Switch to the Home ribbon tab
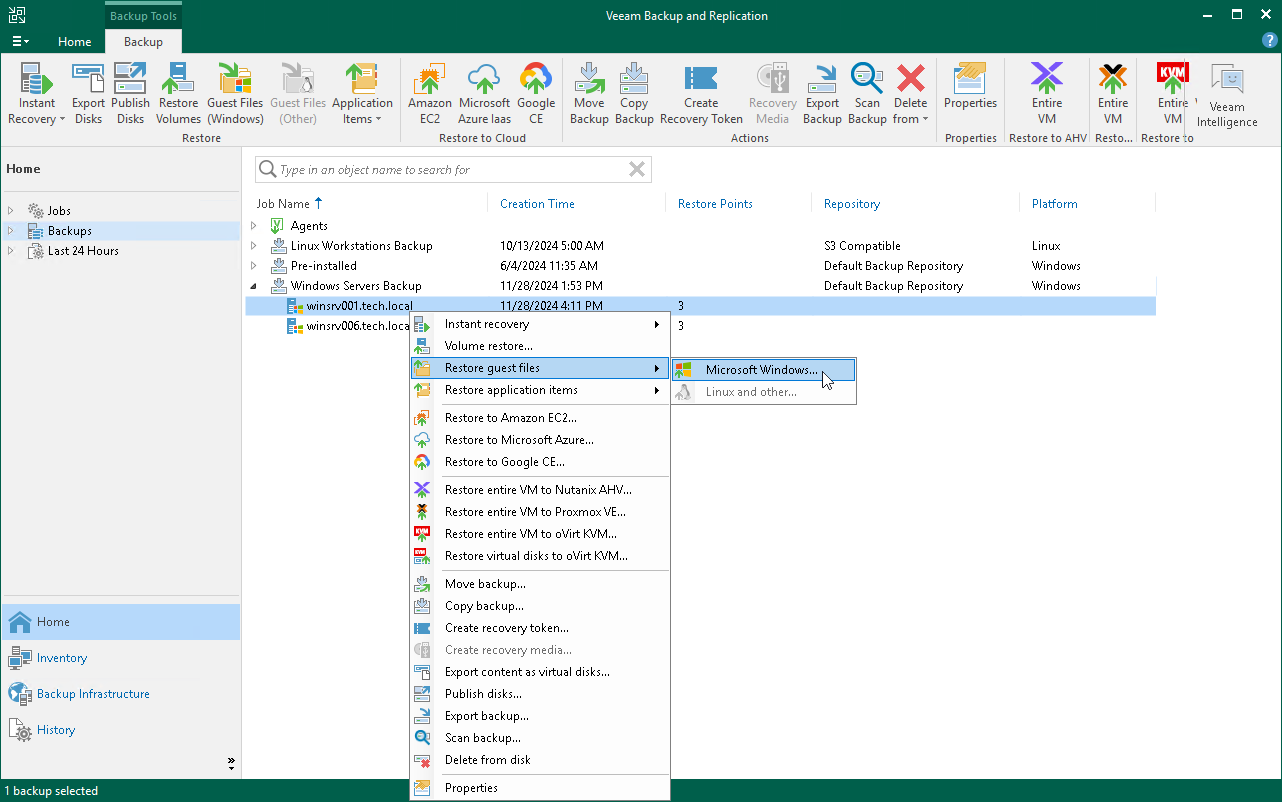 74,42
